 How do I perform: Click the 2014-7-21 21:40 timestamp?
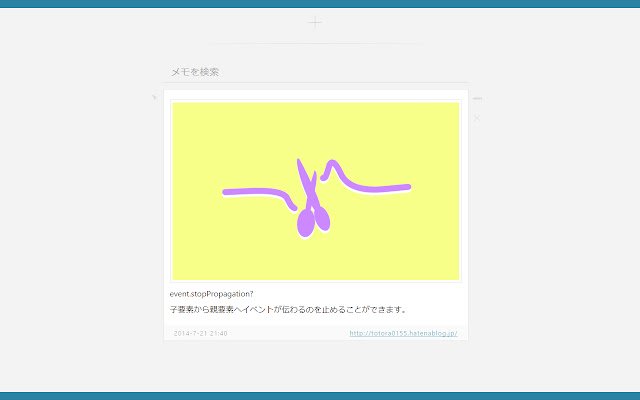point(200,333)
